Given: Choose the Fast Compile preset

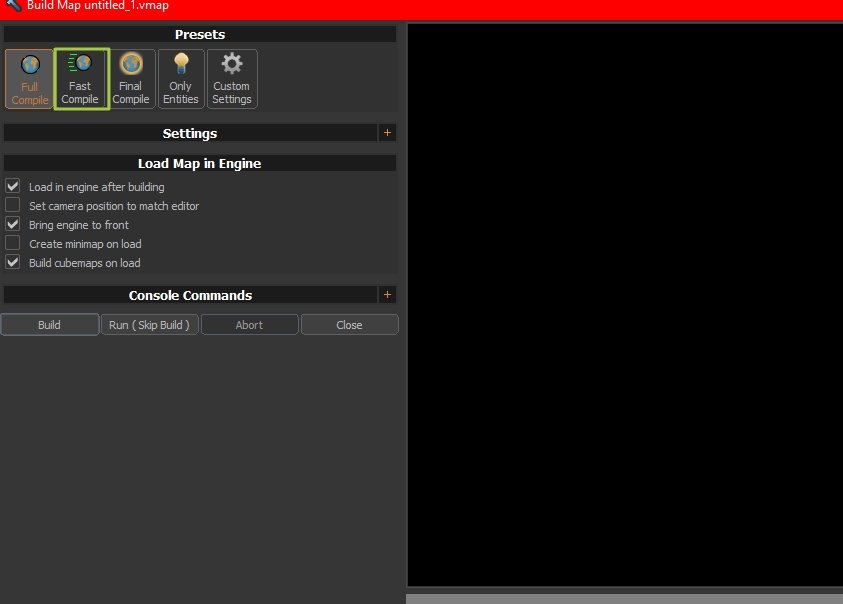Looking at the screenshot, I should click(80, 79).
